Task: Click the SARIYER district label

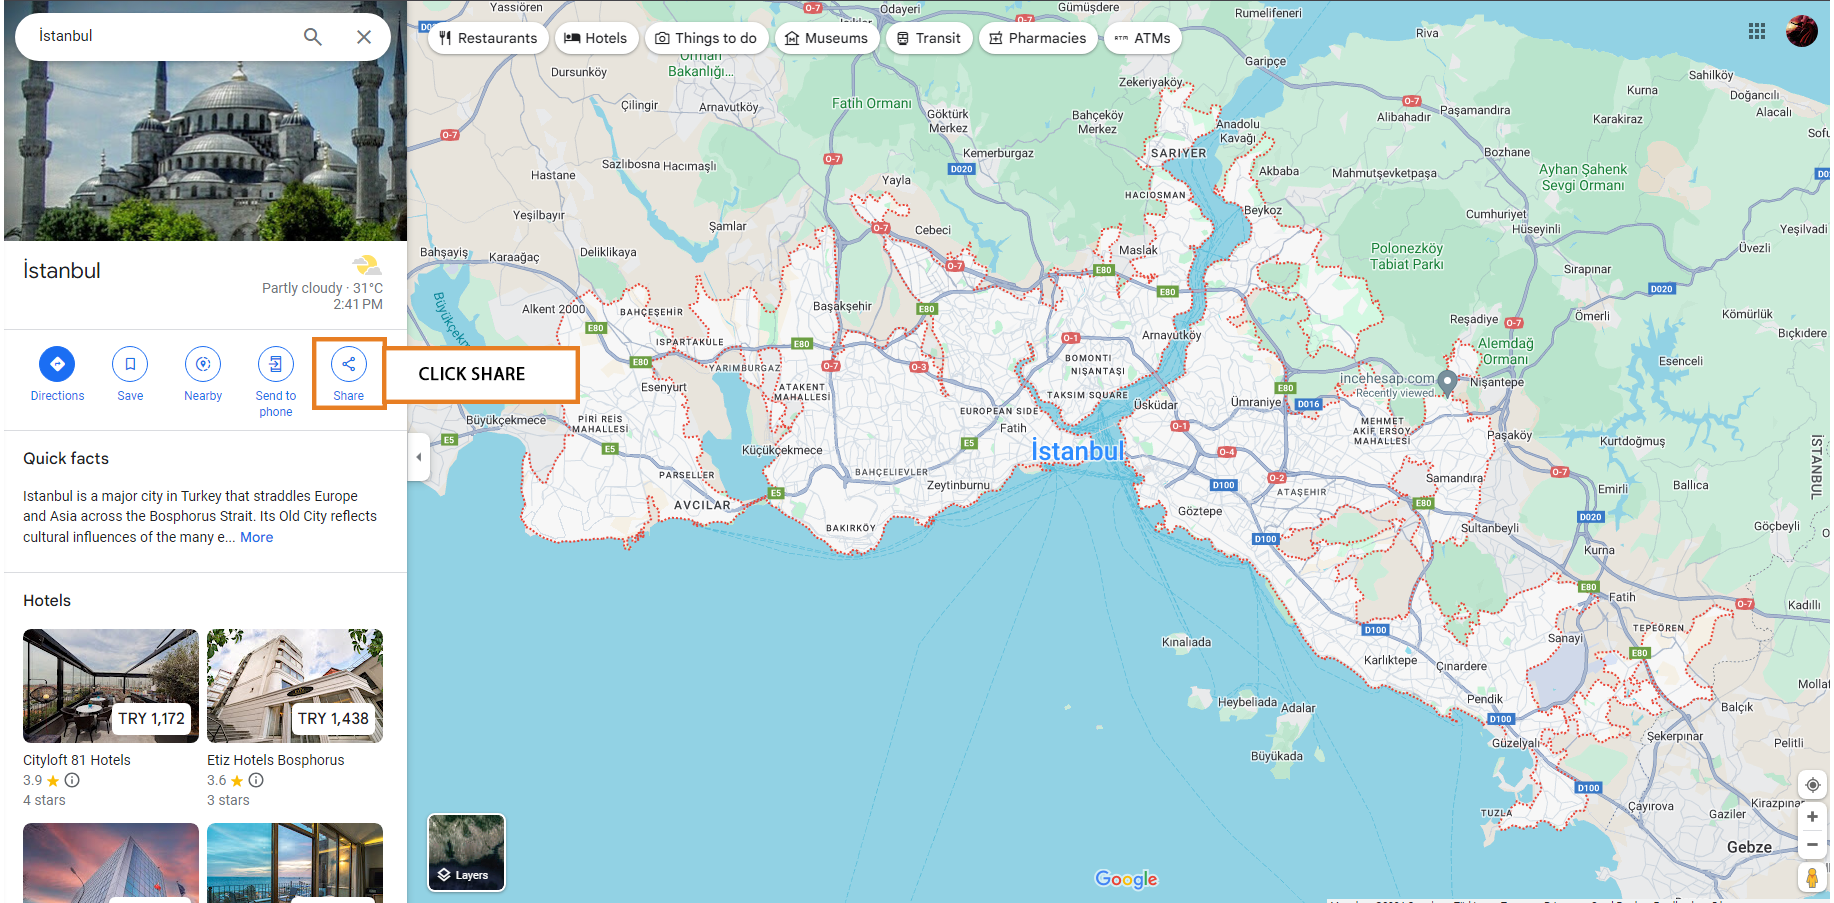Action: pos(1179,153)
